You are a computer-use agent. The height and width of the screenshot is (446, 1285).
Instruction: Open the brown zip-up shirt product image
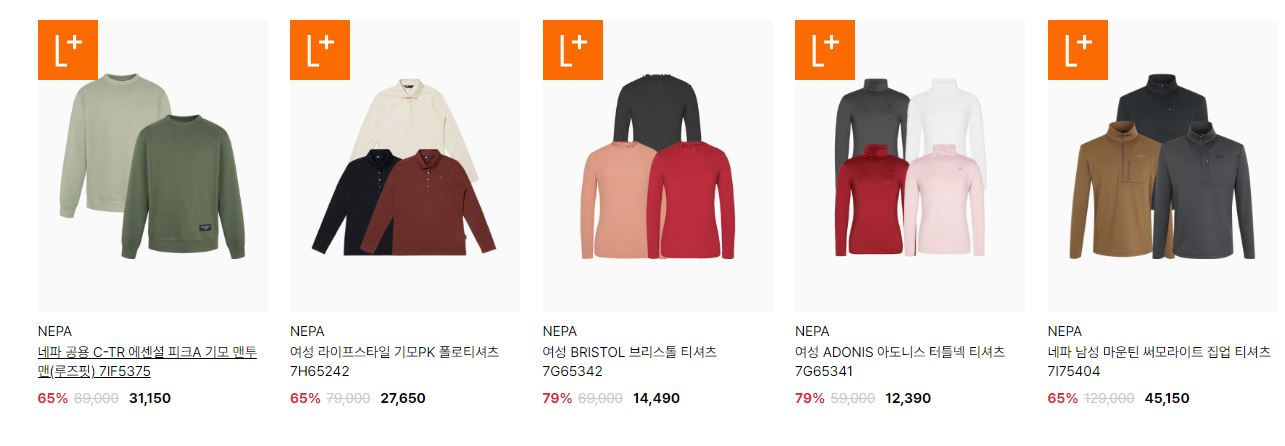pos(1163,166)
